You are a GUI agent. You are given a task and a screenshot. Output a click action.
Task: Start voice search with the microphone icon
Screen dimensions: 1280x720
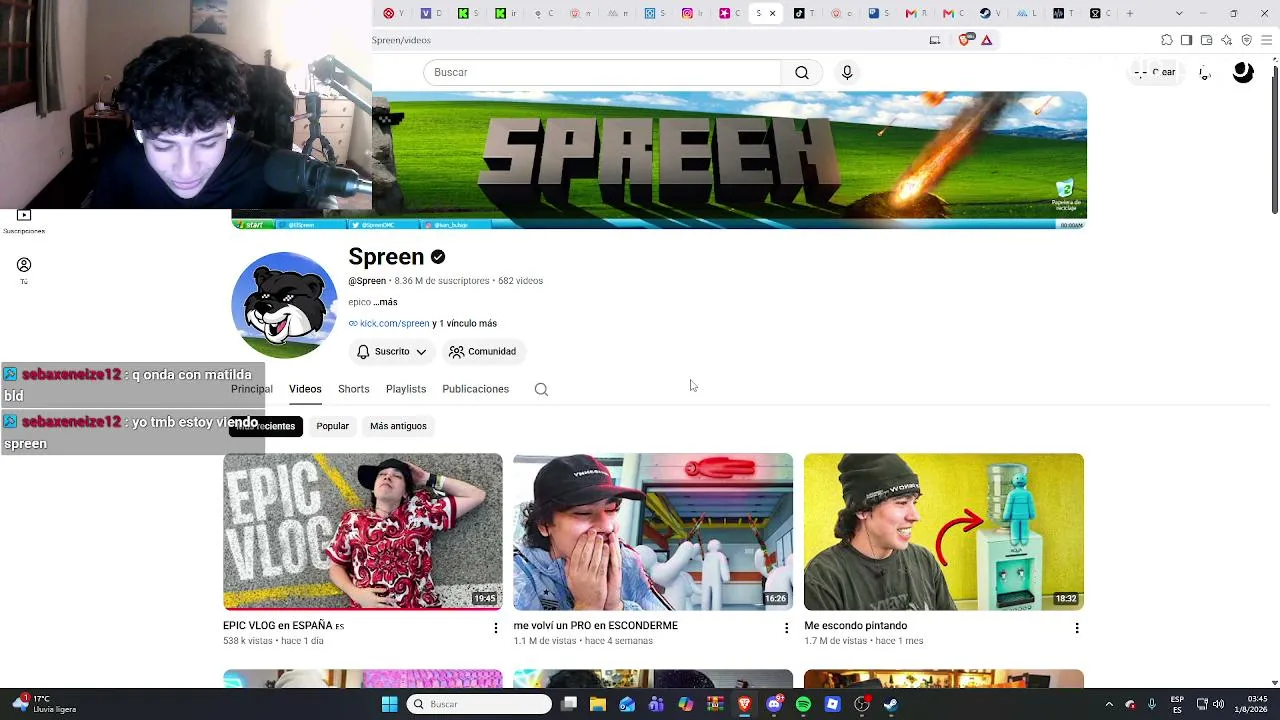pyautogui.click(x=847, y=72)
